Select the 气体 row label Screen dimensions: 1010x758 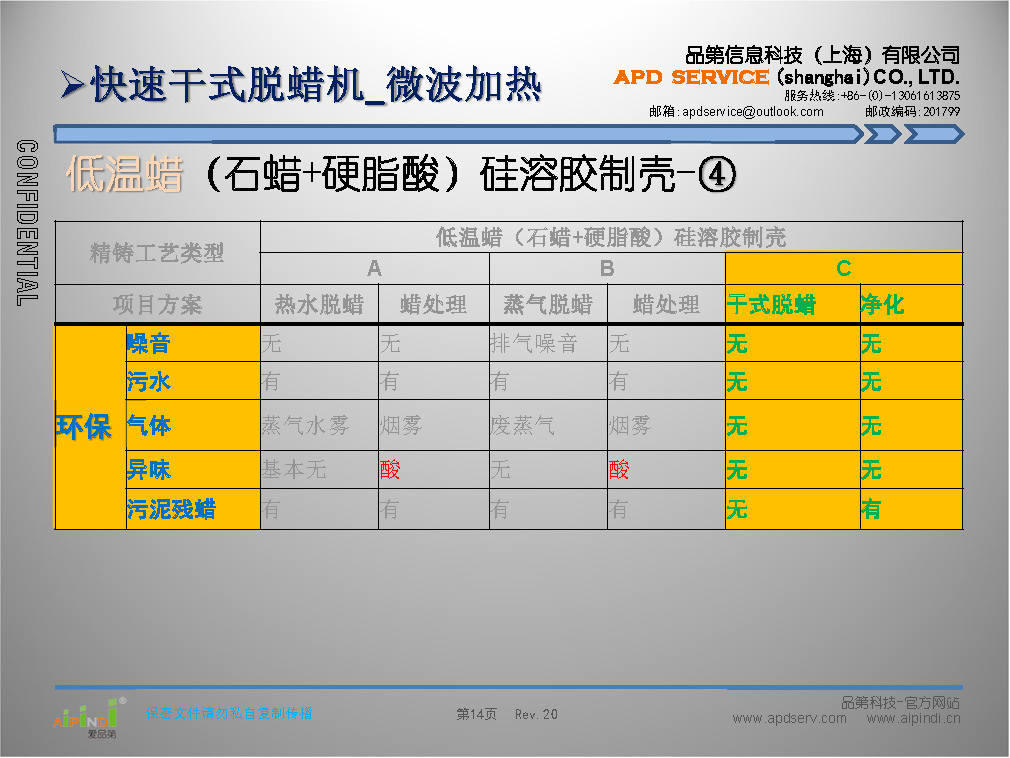193,425
